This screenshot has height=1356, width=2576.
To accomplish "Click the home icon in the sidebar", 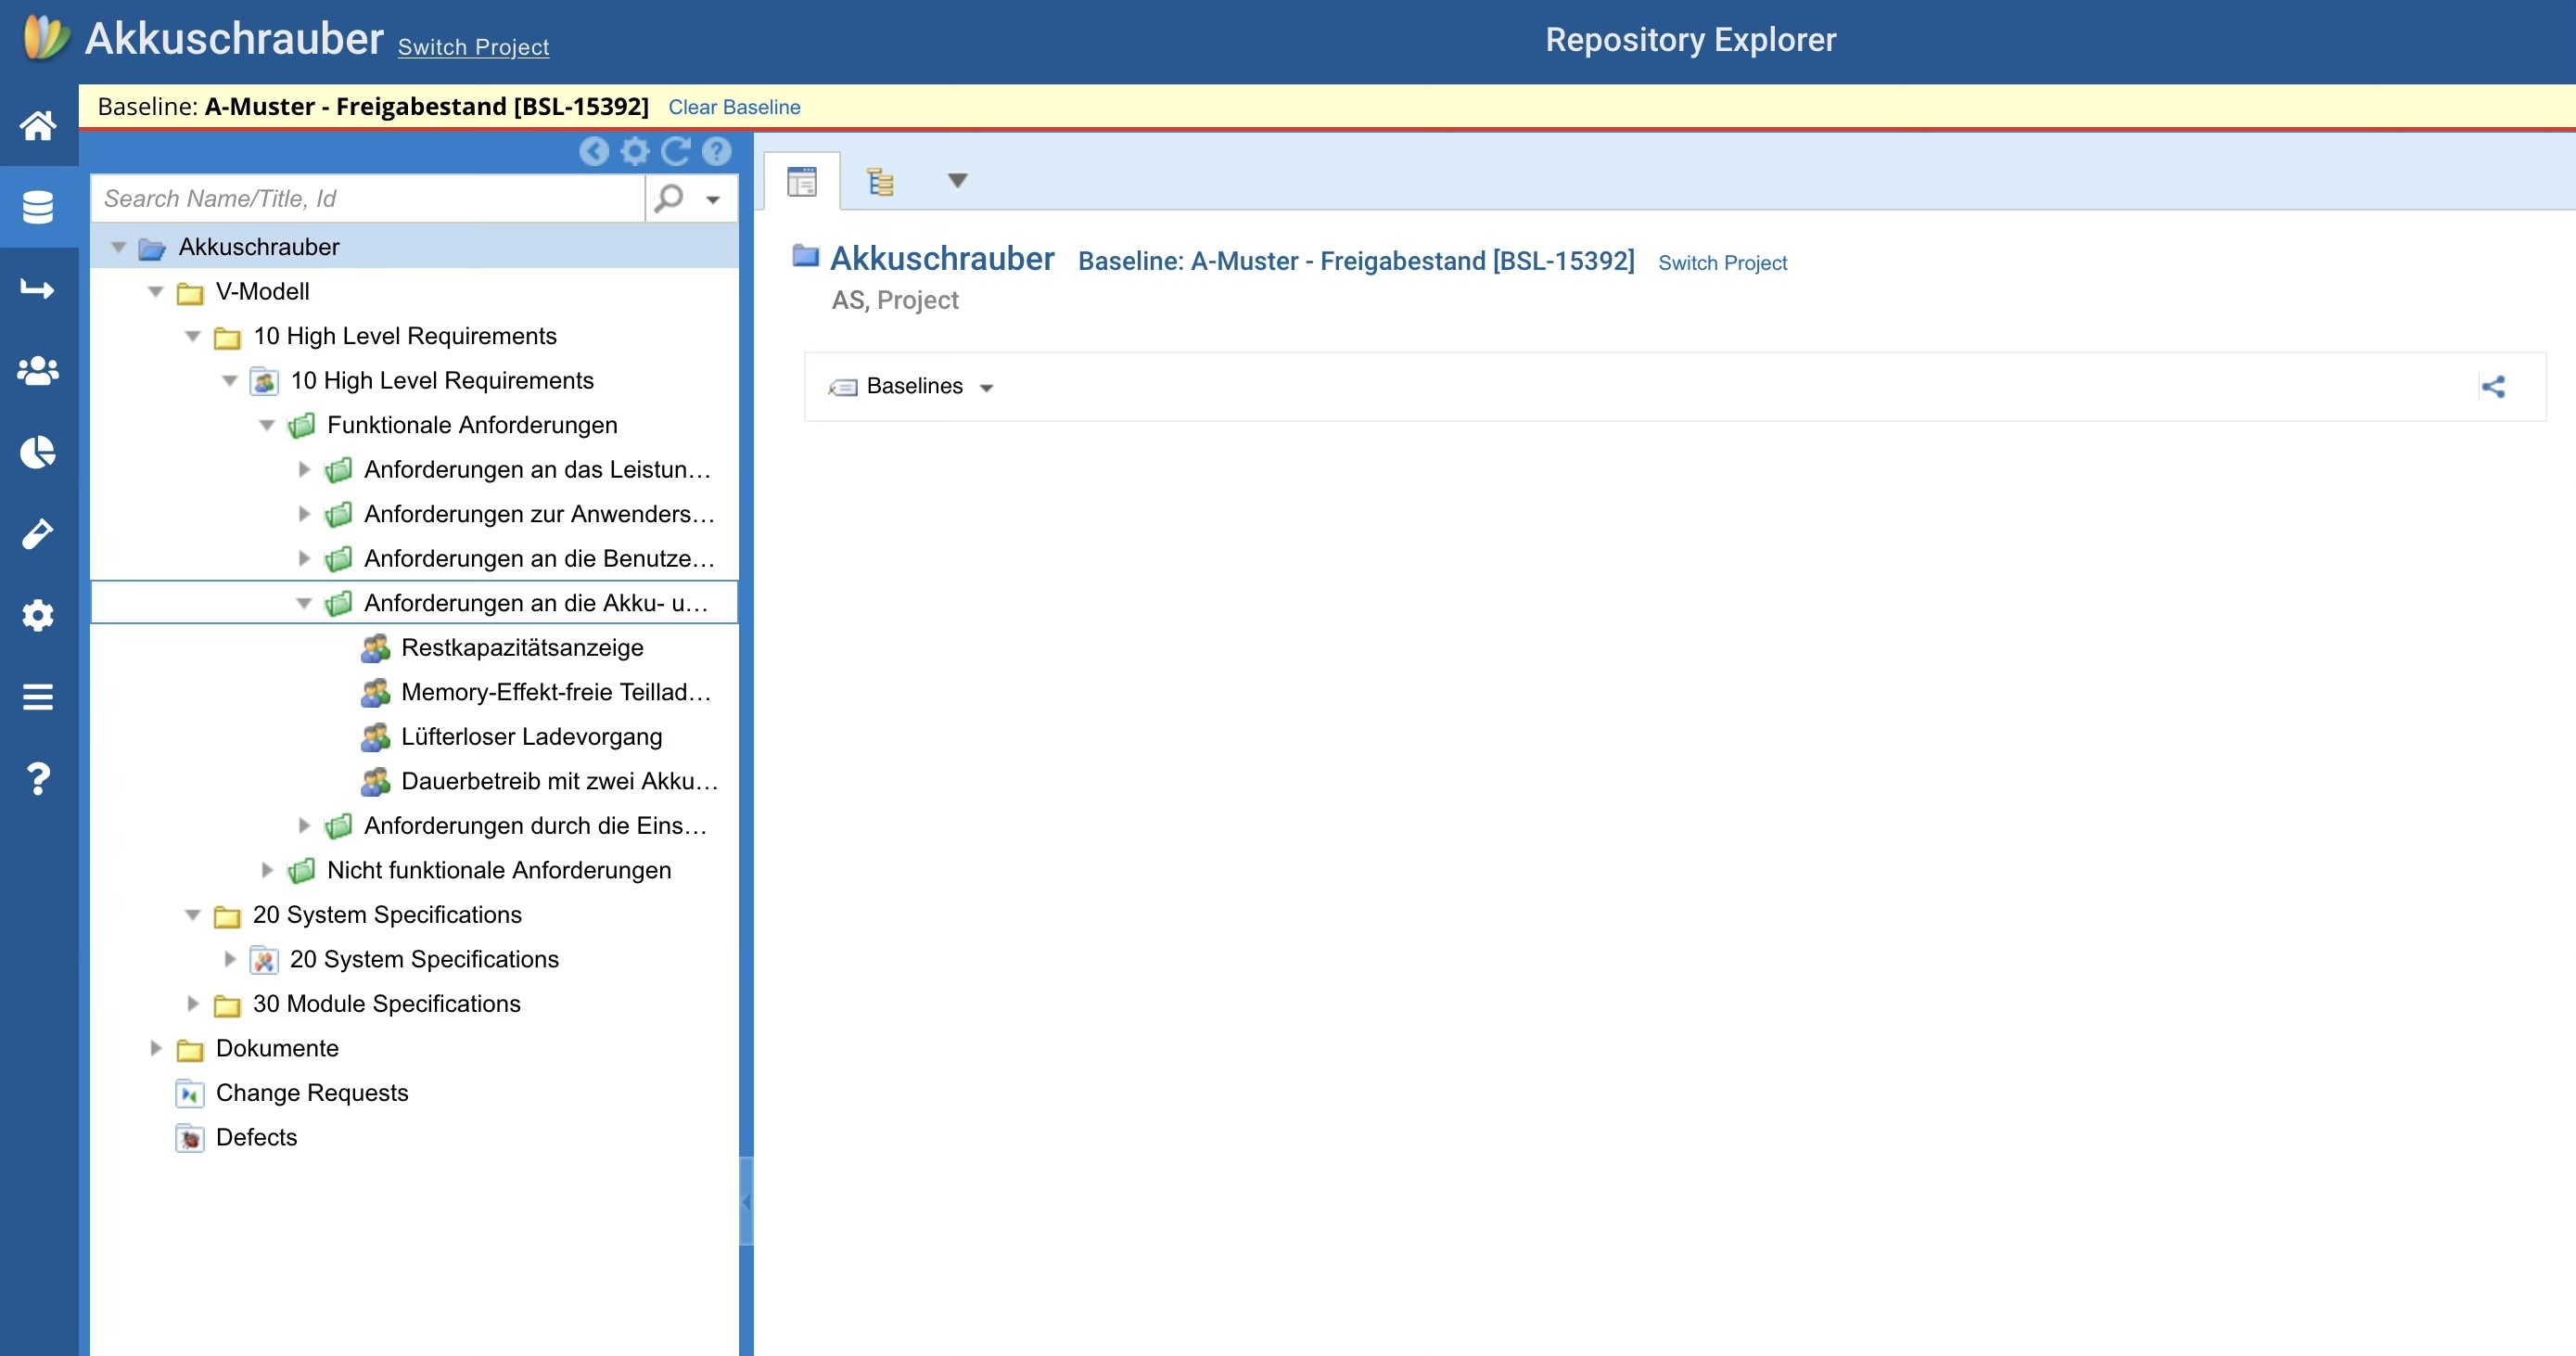I will pyautogui.click(x=38, y=126).
